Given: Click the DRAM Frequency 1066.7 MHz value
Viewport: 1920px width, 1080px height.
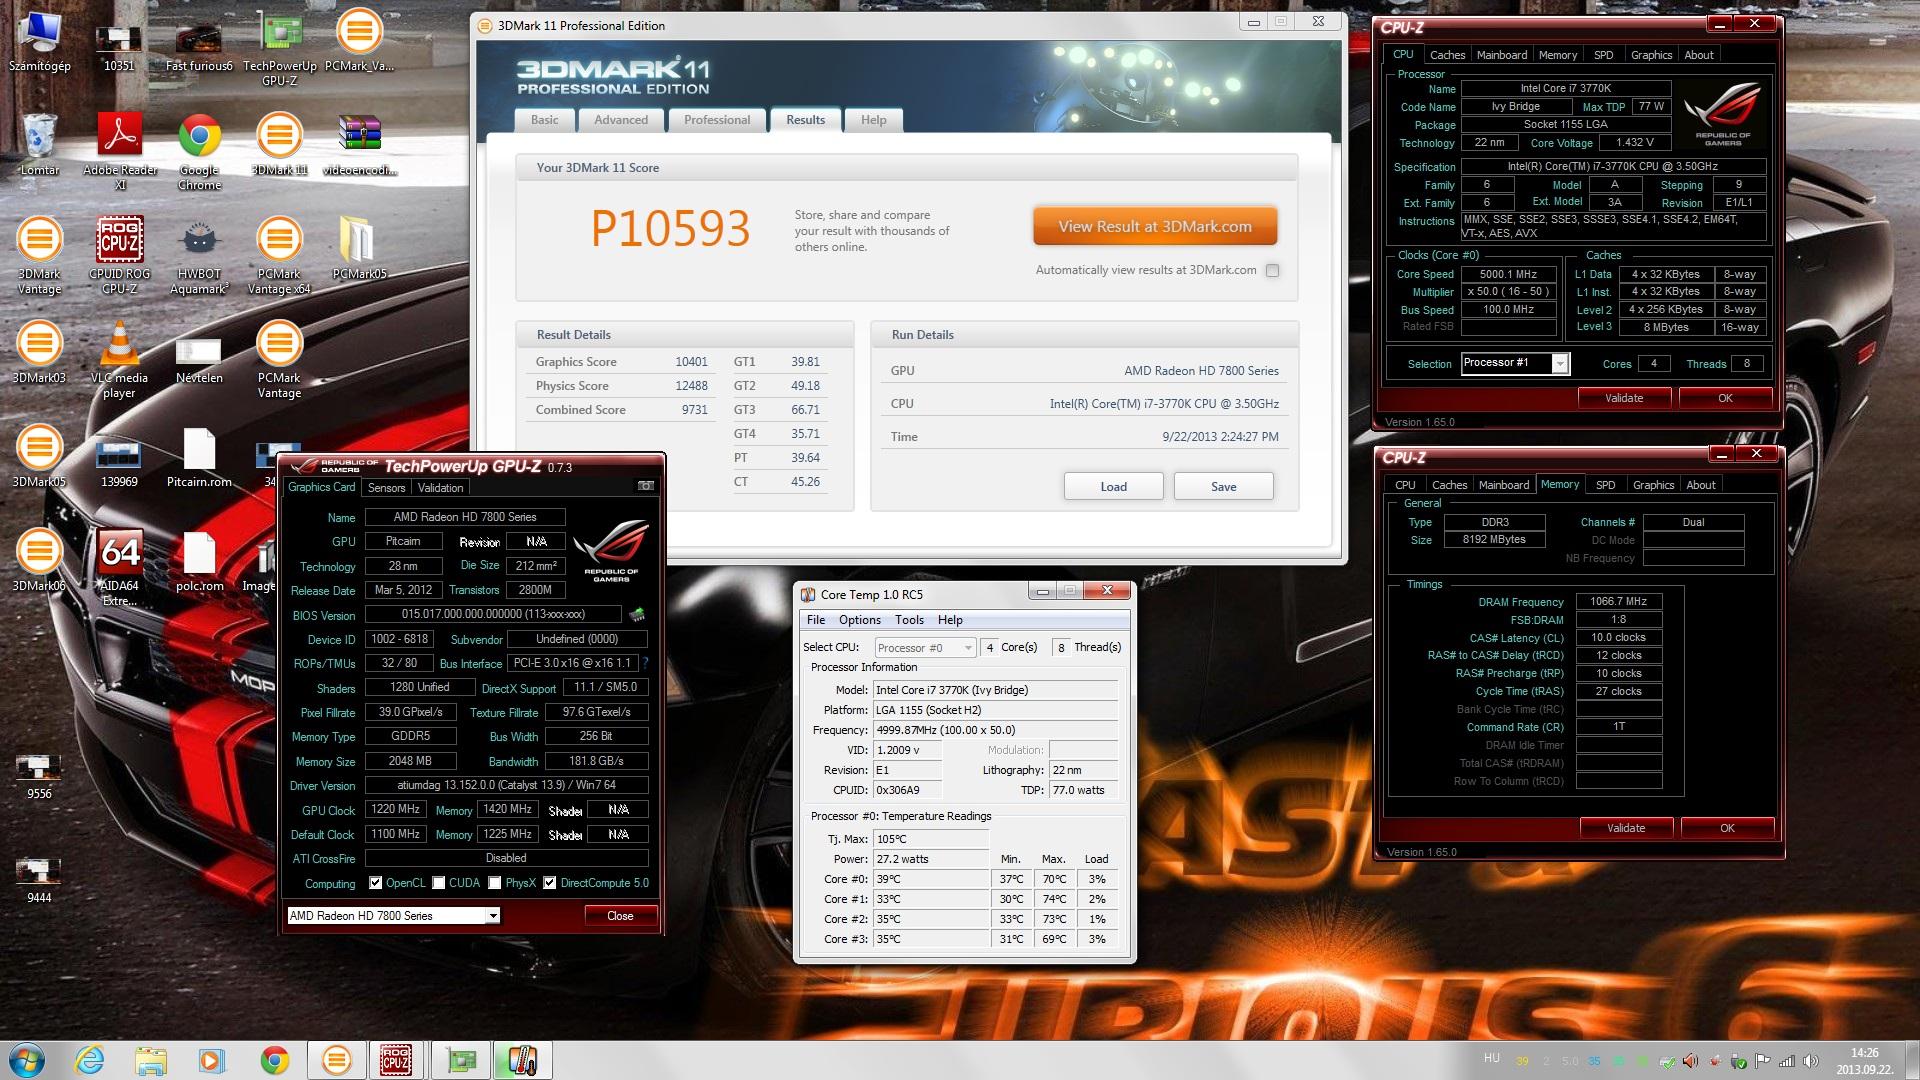Looking at the screenshot, I should [x=1618, y=602].
